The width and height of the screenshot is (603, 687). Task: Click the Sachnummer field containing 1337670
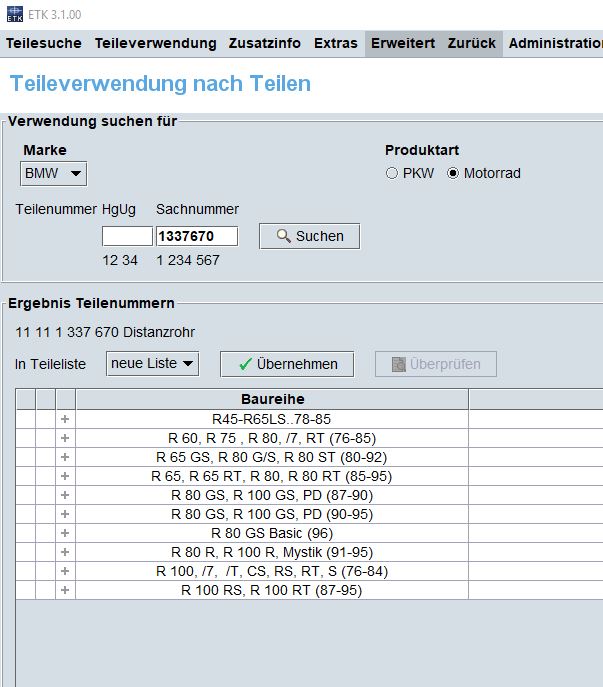coord(197,236)
